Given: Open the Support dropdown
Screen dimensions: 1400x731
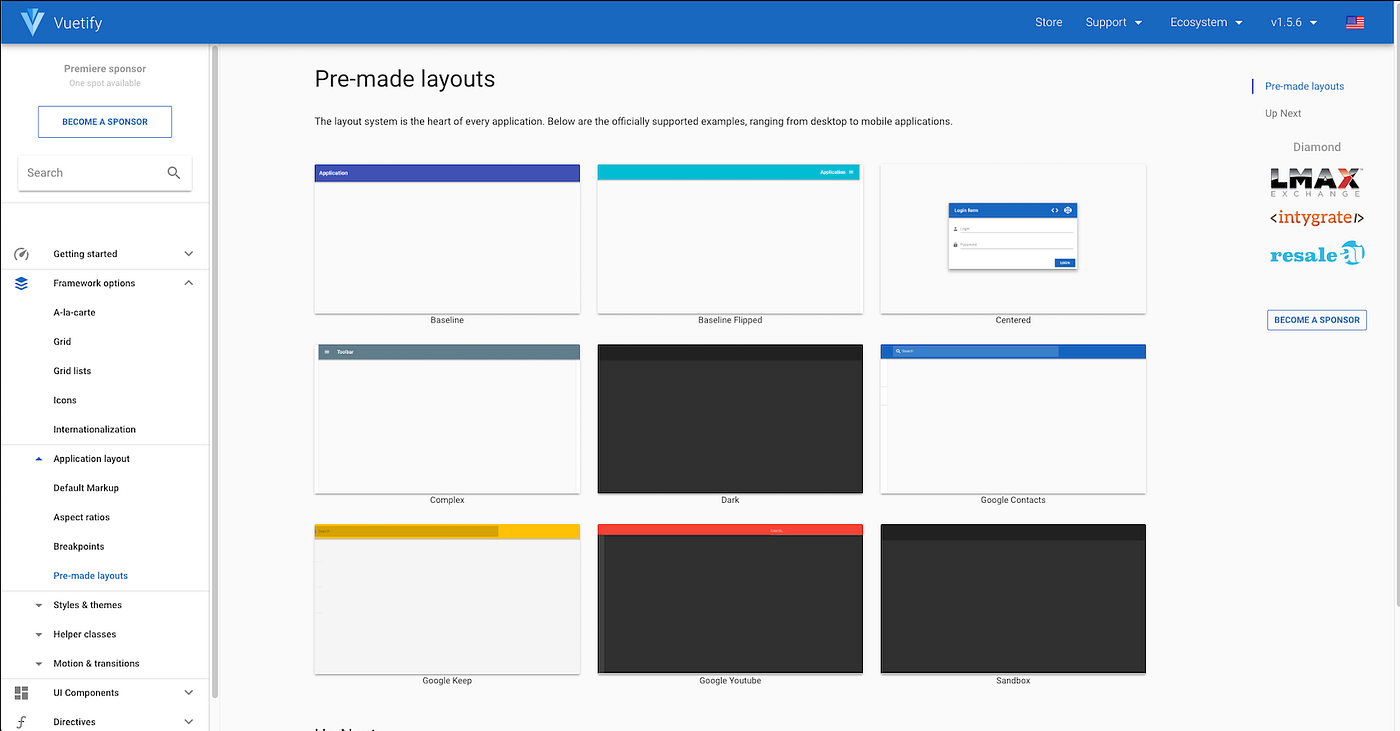Looking at the screenshot, I should click(x=1113, y=21).
